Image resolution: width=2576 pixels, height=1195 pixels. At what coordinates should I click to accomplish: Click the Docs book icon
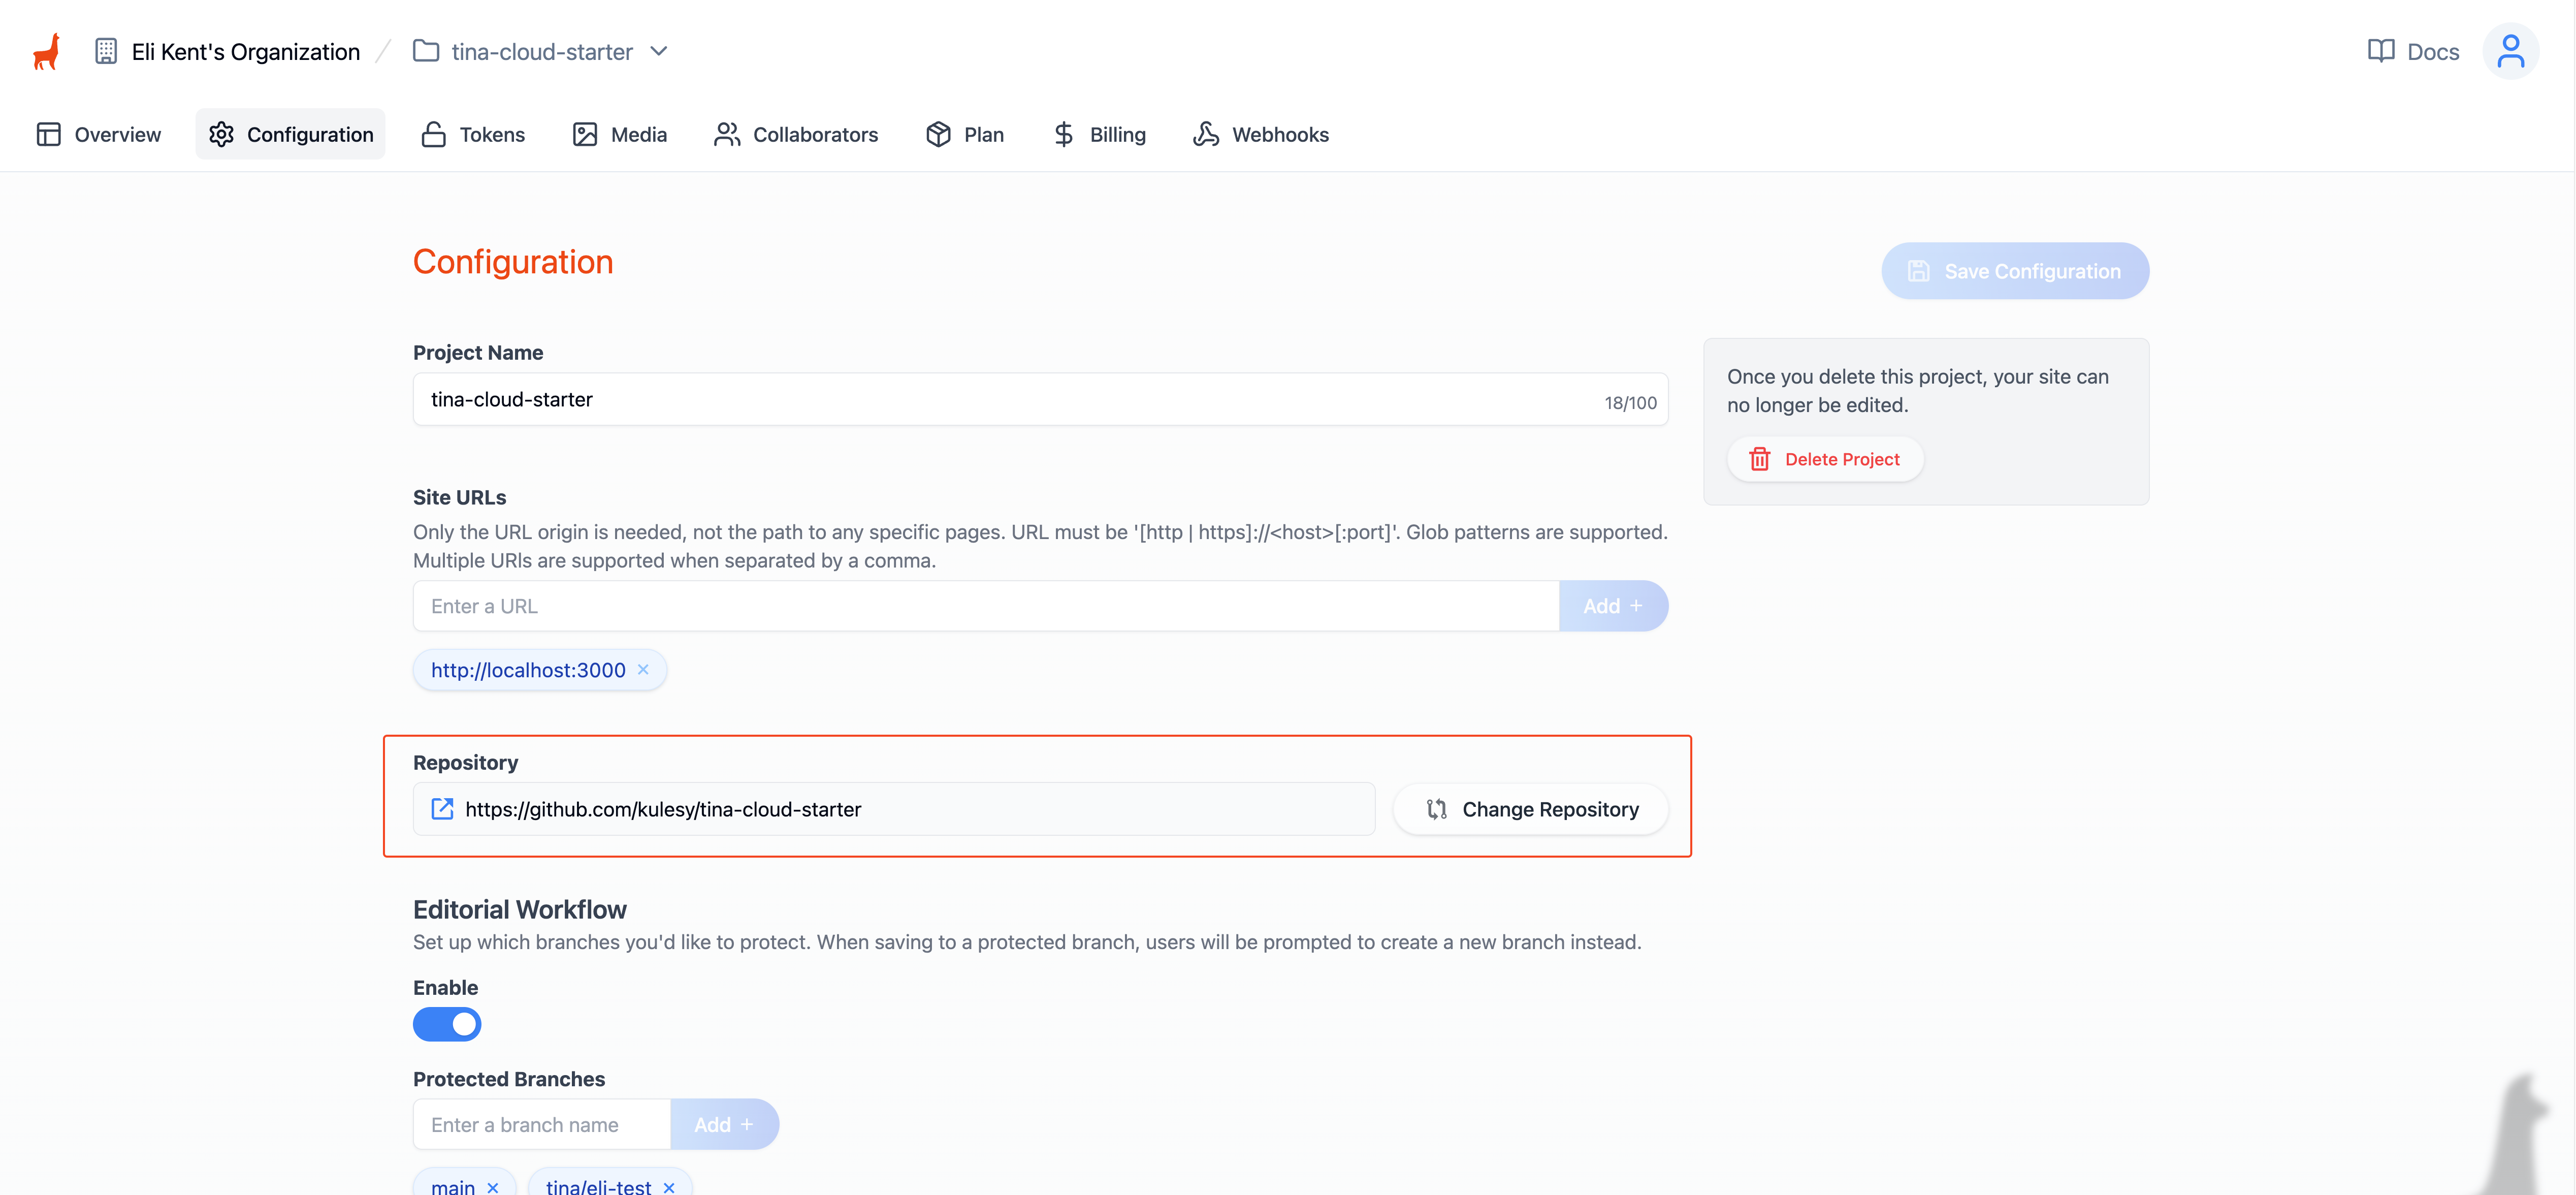click(2381, 51)
